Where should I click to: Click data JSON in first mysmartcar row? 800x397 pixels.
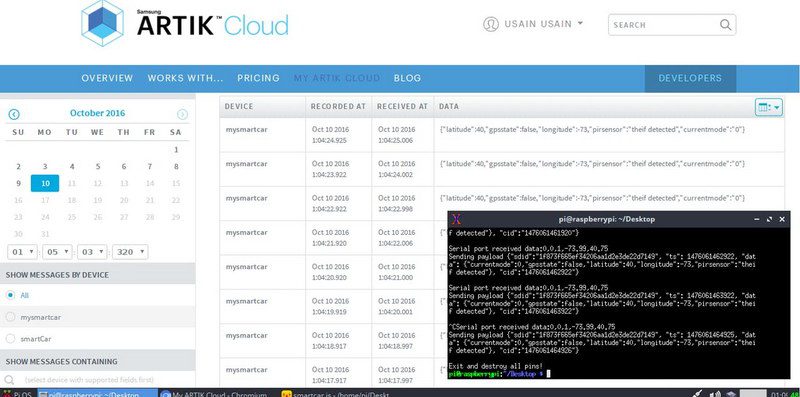coord(592,130)
